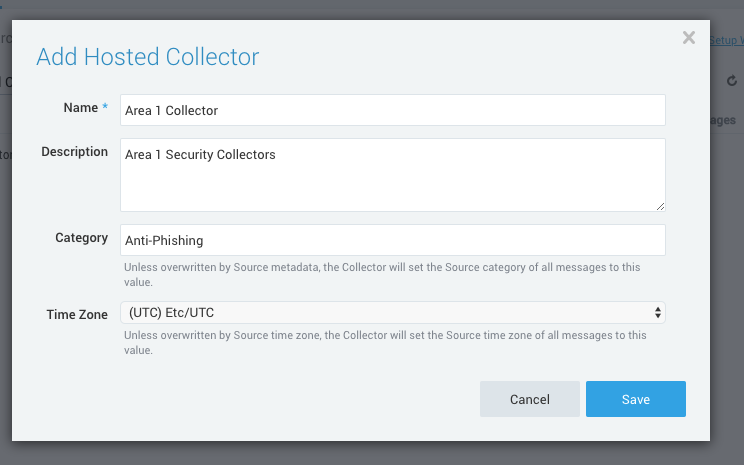This screenshot has height=465, width=744.
Task: Click the Add Hosted Collector dialog title
Action: [147, 56]
